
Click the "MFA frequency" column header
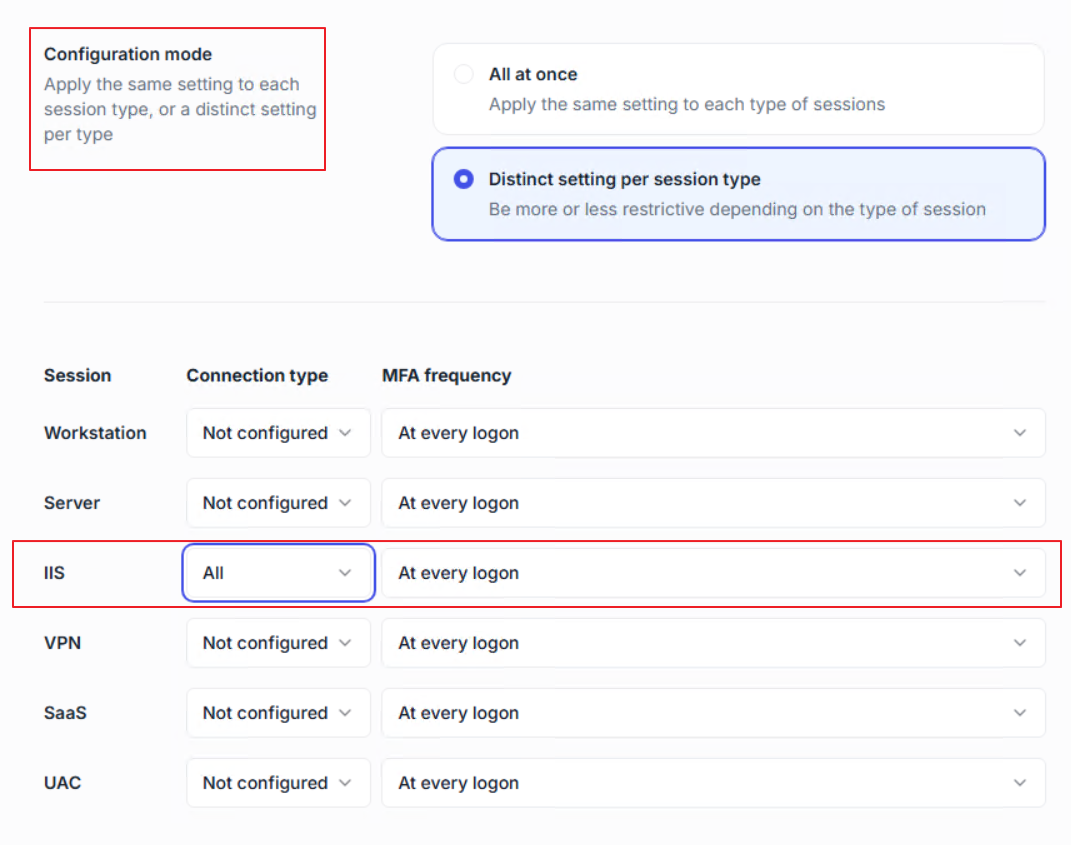point(446,376)
